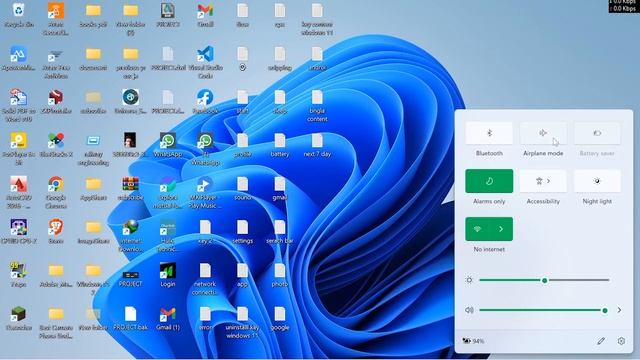Select the Google Chrome shortcut
The width and height of the screenshot is (640, 360).
(56, 193)
